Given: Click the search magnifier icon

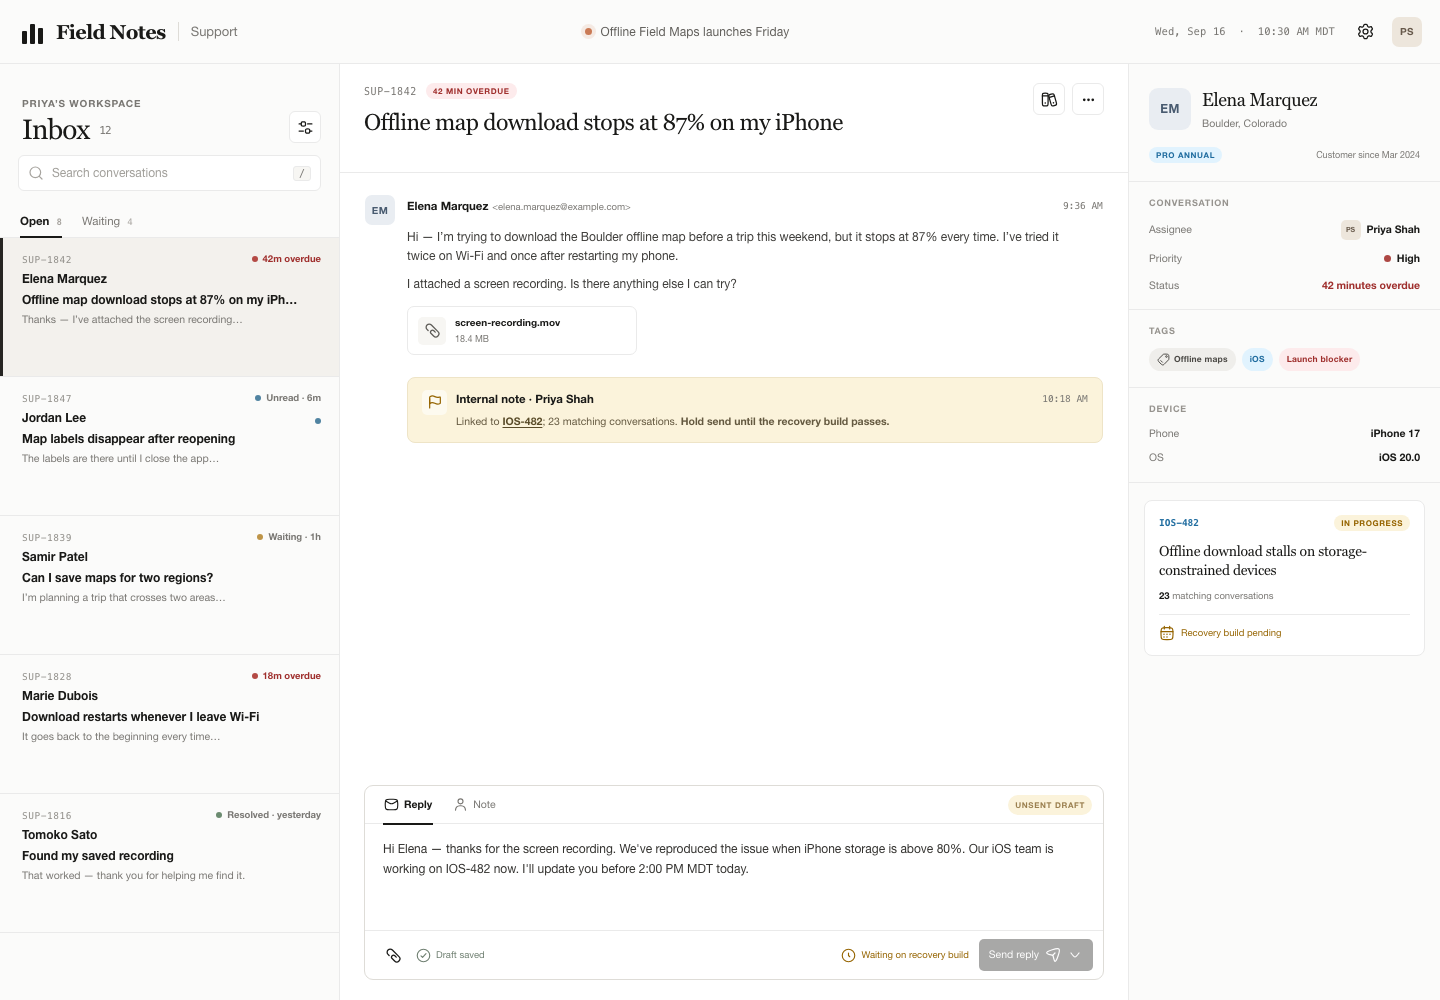Looking at the screenshot, I should point(36,173).
